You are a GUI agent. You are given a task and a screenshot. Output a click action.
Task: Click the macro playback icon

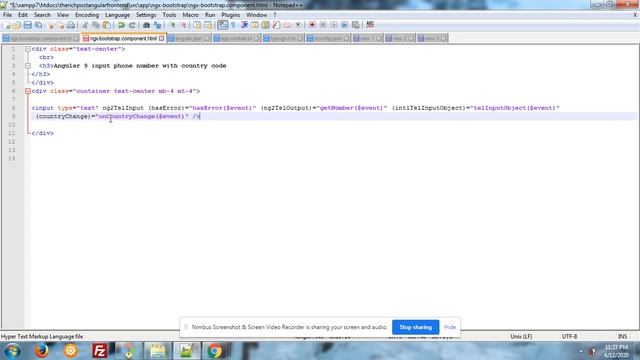click(334, 25)
